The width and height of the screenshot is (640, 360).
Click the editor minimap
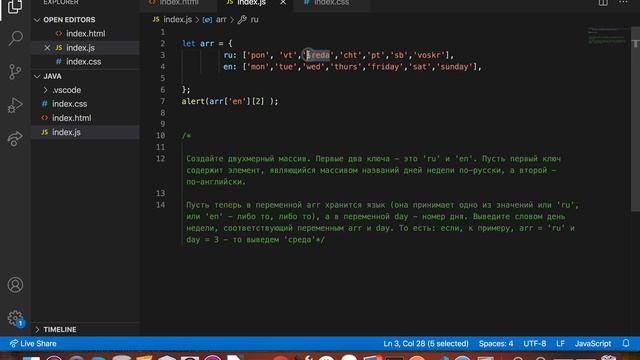607,36
